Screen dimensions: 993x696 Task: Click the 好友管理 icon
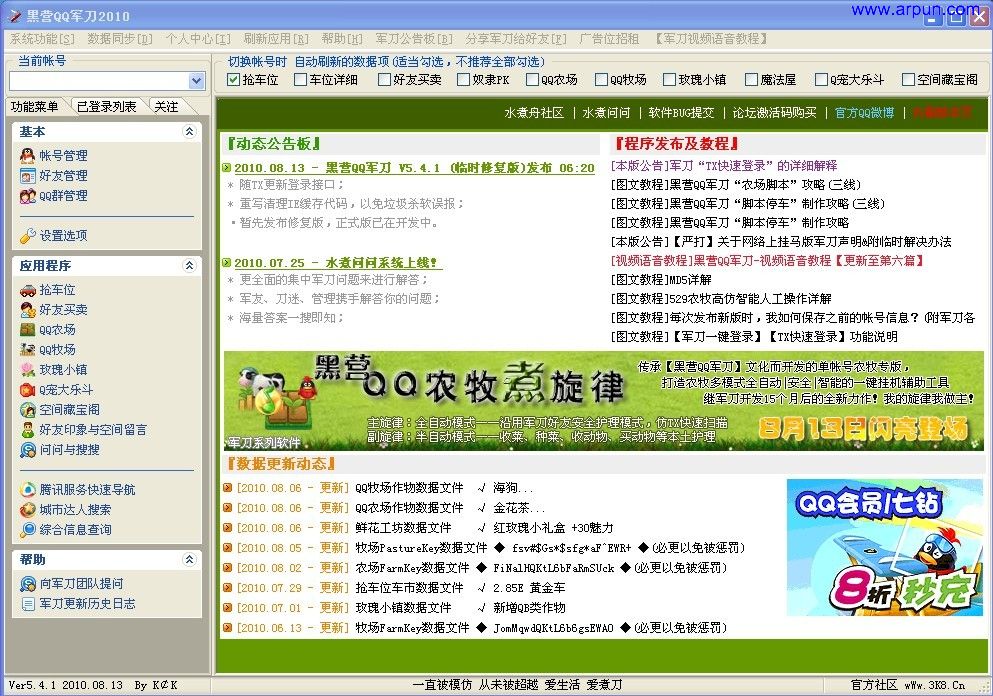tap(28, 175)
